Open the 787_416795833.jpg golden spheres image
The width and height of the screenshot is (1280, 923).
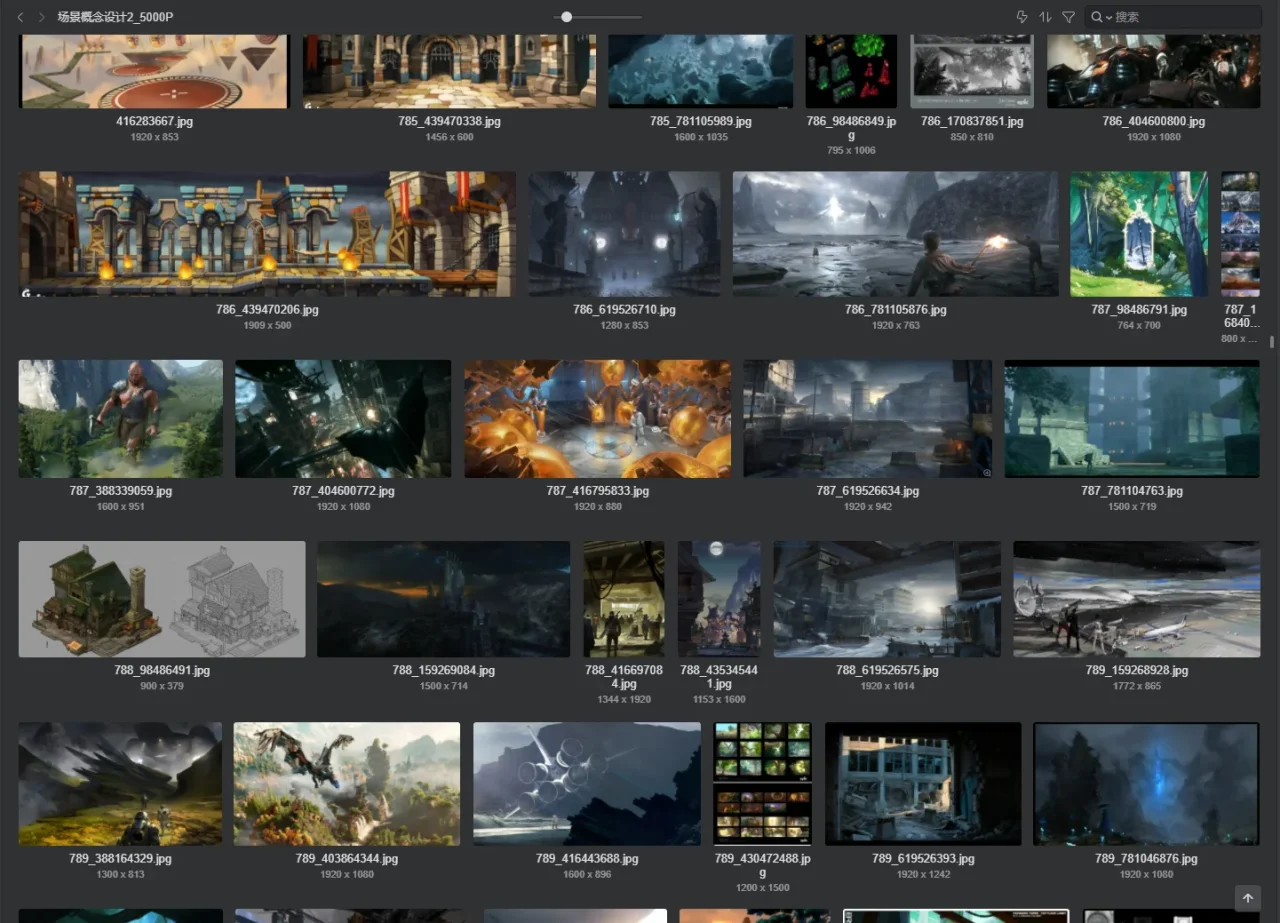(x=597, y=419)
